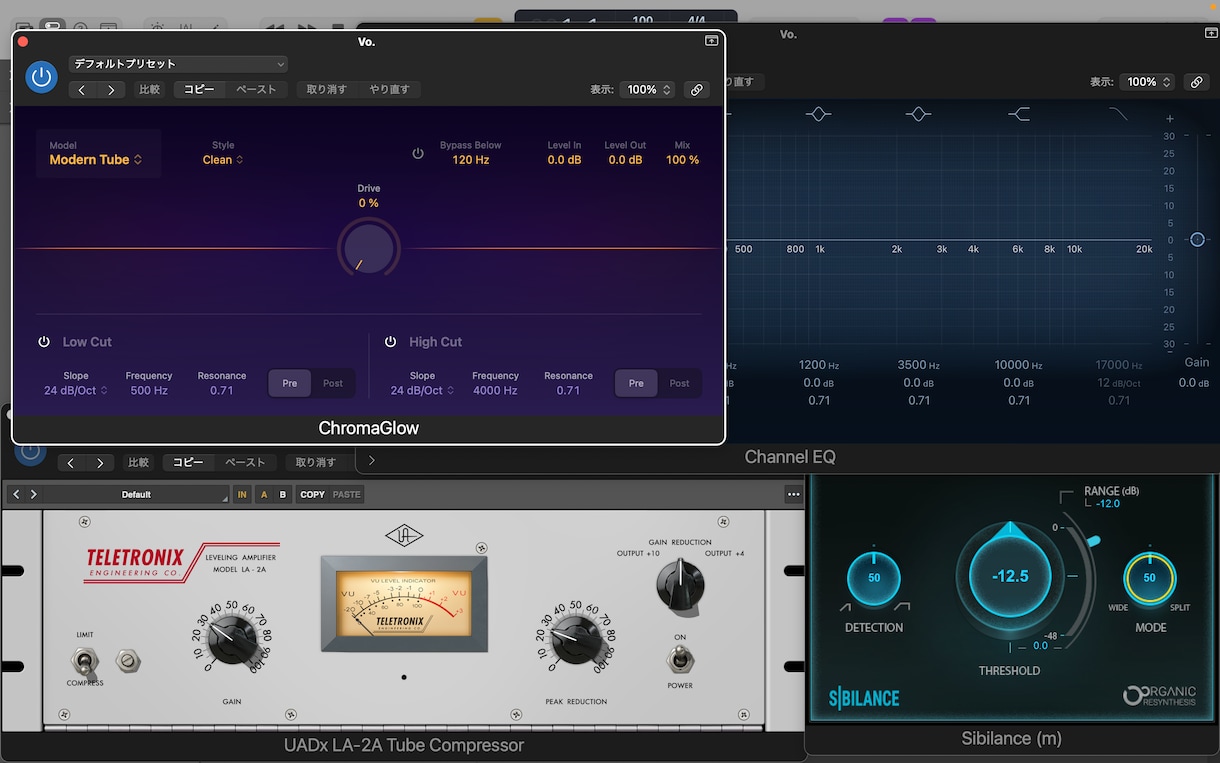Viewport: 1220px width, 763px height.
Task: Click 1200 Hz band bell filter icon
Action: [x=819, y=114]
